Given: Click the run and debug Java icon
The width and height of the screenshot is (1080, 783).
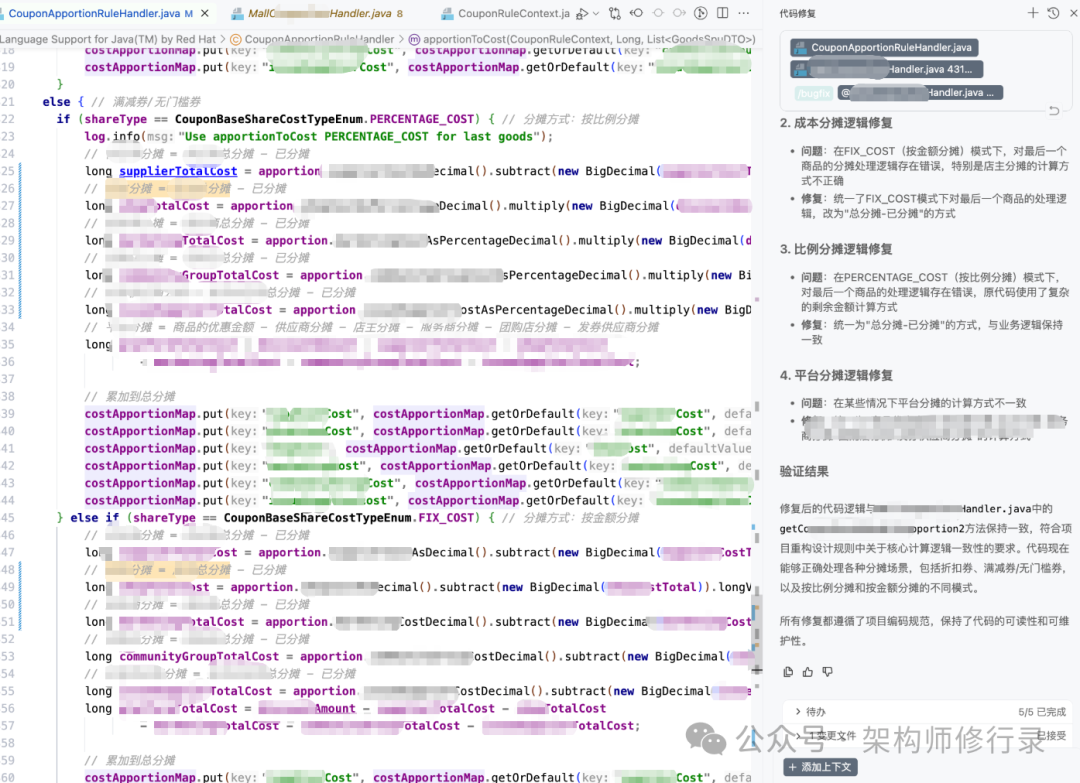Looking at the screenshot, I should [583, 13].
